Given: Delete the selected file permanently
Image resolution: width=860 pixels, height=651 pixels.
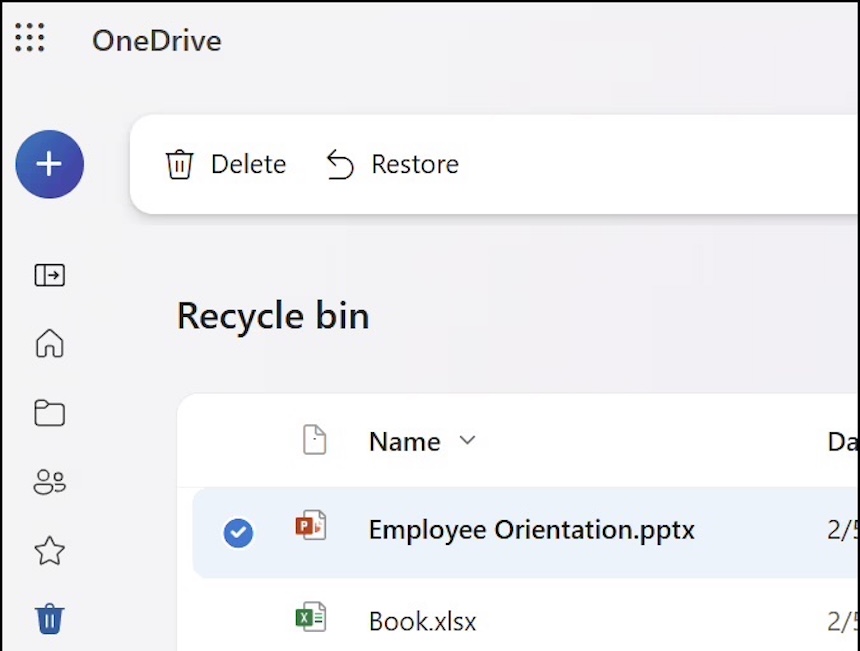Looking at the screenshot, I should (226, 164).
